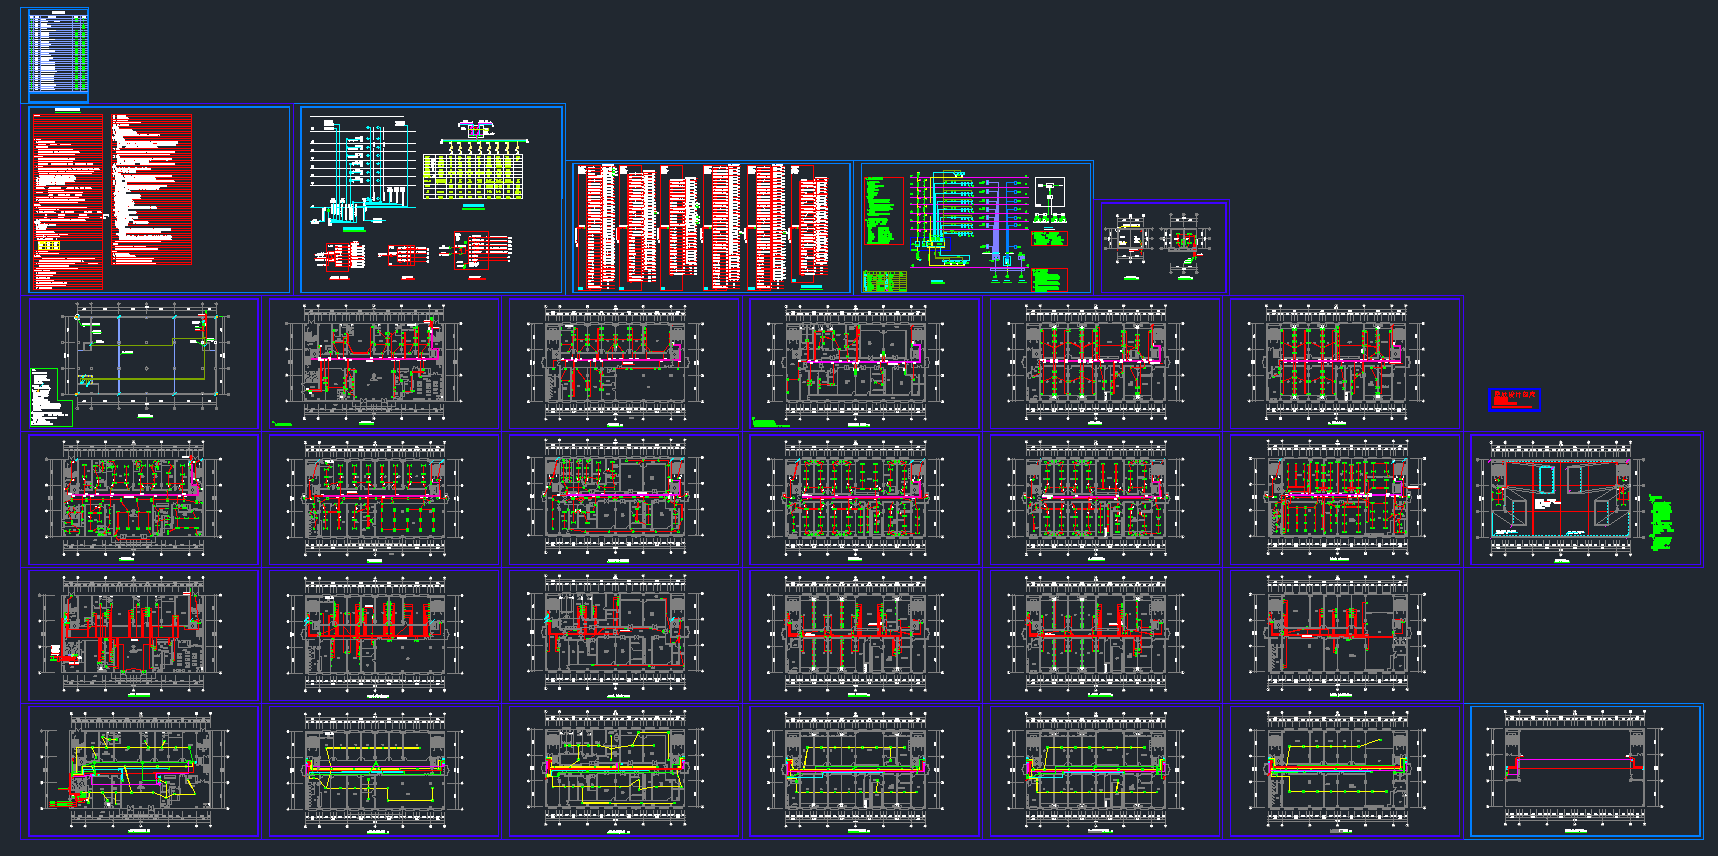Select the cyan riser diagram in the yellow-table sheet

coord(362,170)
